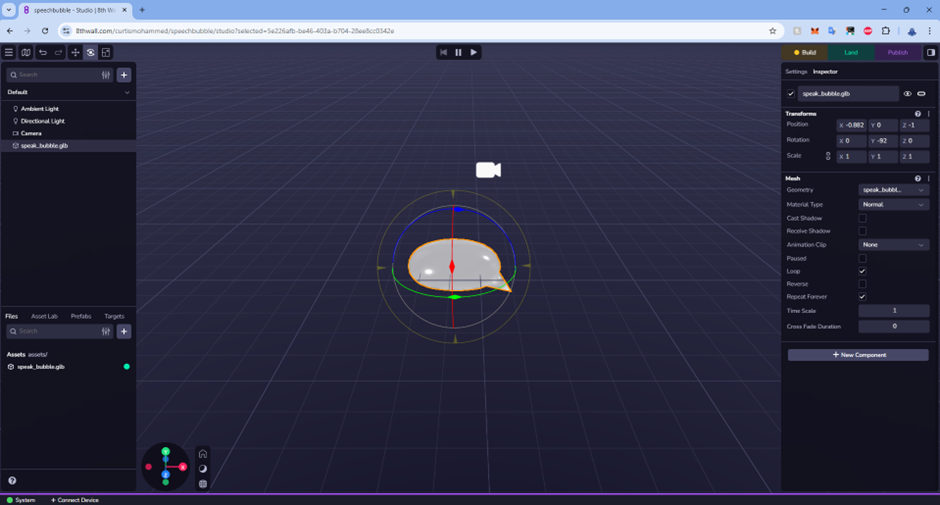This screenshot has height=505, width=940.
Task: Click the New Component button
Action: (x=858, y=355)
